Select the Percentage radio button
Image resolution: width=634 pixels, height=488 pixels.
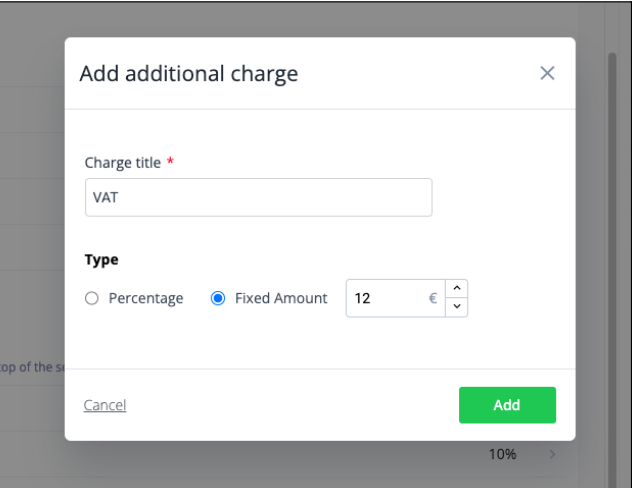(92, 298)
